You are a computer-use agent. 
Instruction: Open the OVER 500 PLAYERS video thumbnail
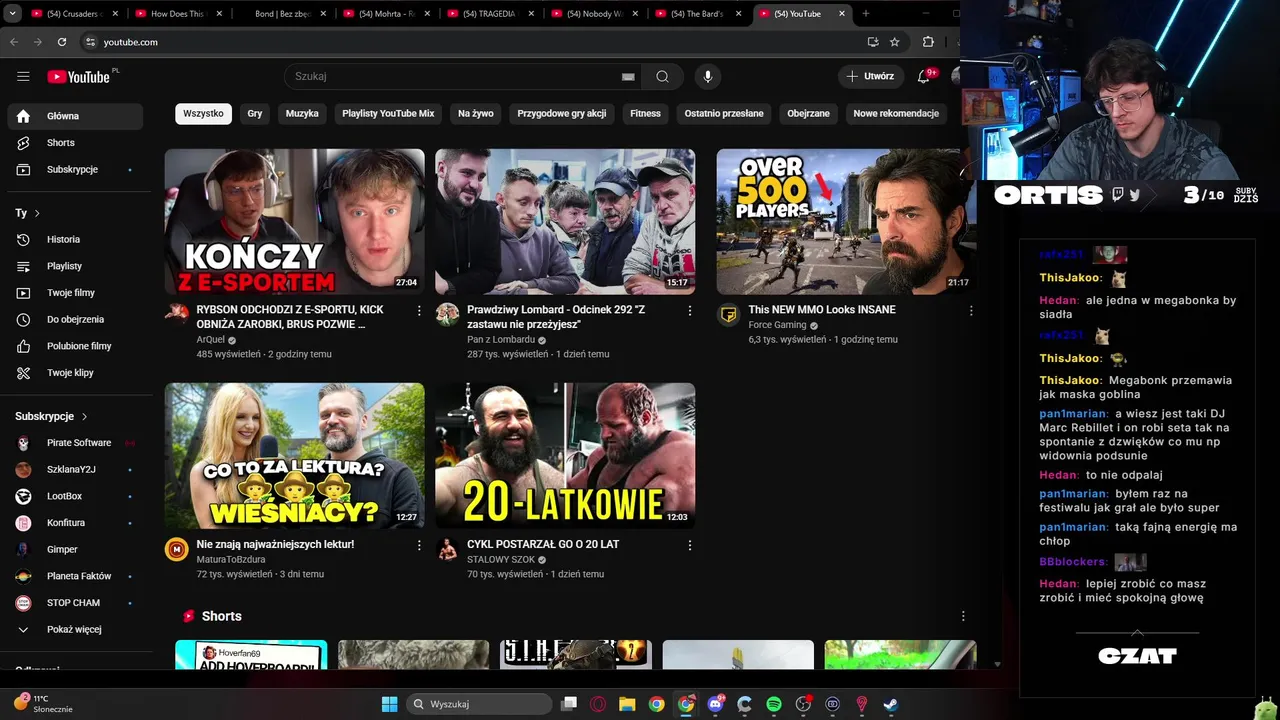846,222
